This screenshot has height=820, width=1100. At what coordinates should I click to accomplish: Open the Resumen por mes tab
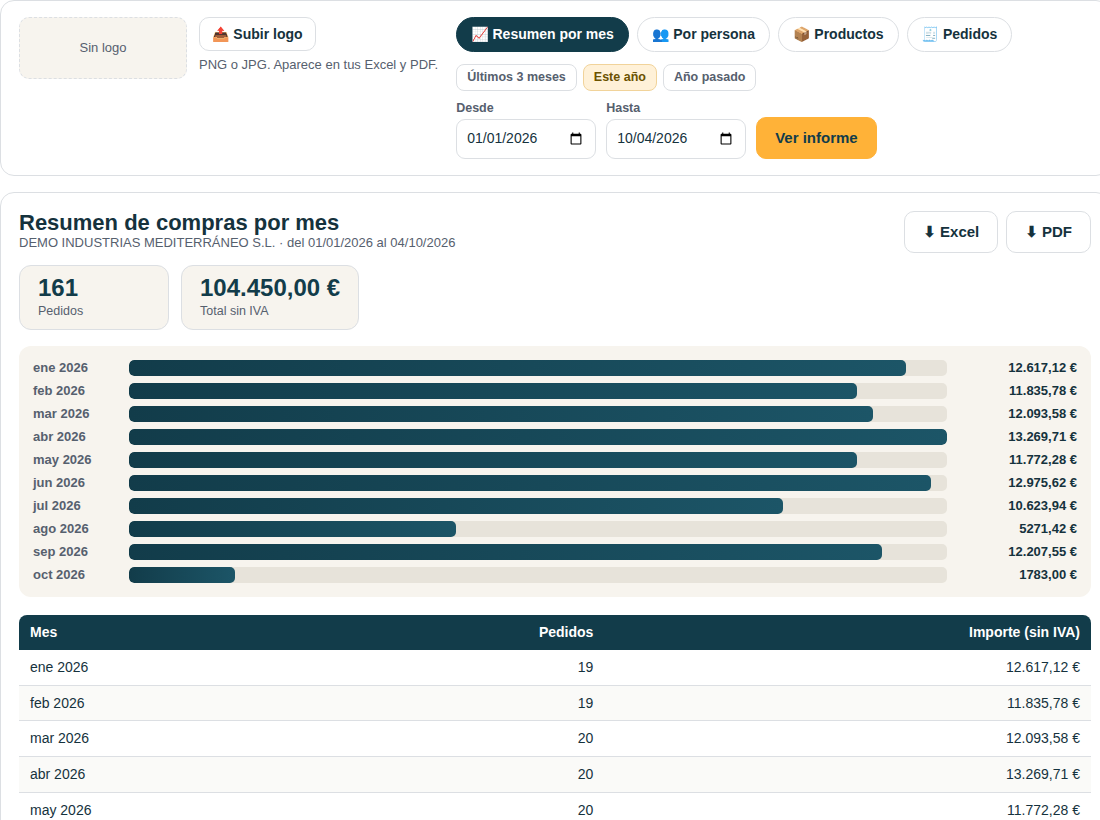pyautogui.click(x=542, y=34)
